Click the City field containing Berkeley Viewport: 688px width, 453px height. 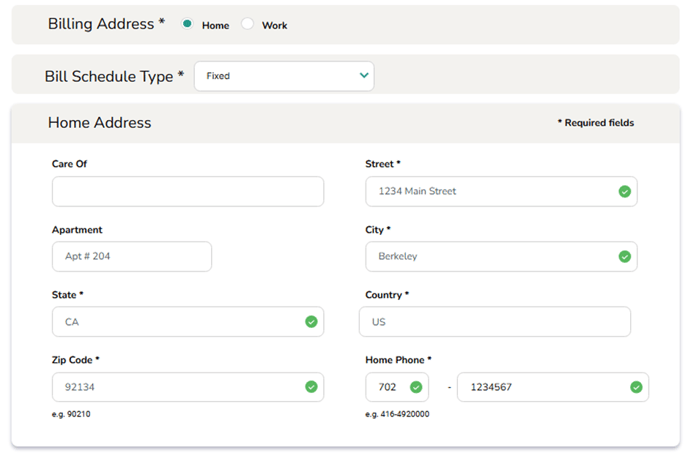click(x=488, y=256)
